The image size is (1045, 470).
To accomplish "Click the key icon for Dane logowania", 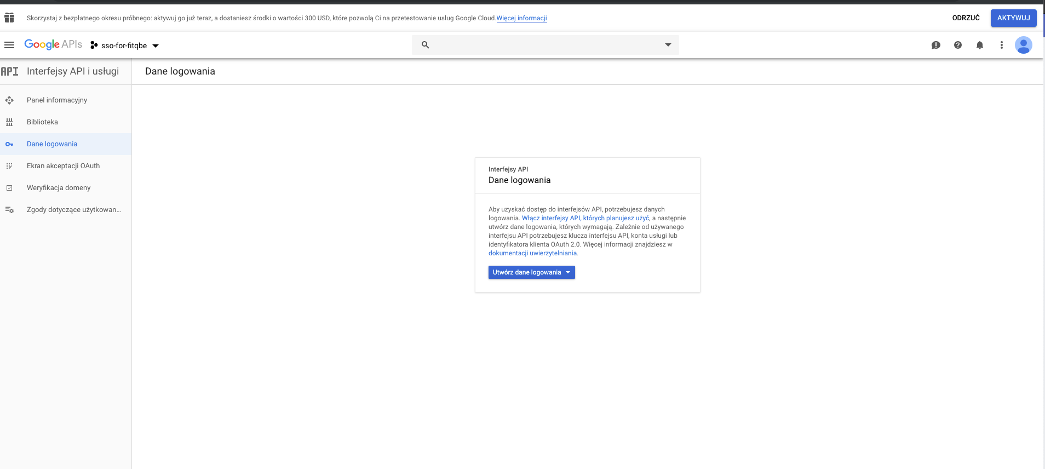I will coord(9,144).
